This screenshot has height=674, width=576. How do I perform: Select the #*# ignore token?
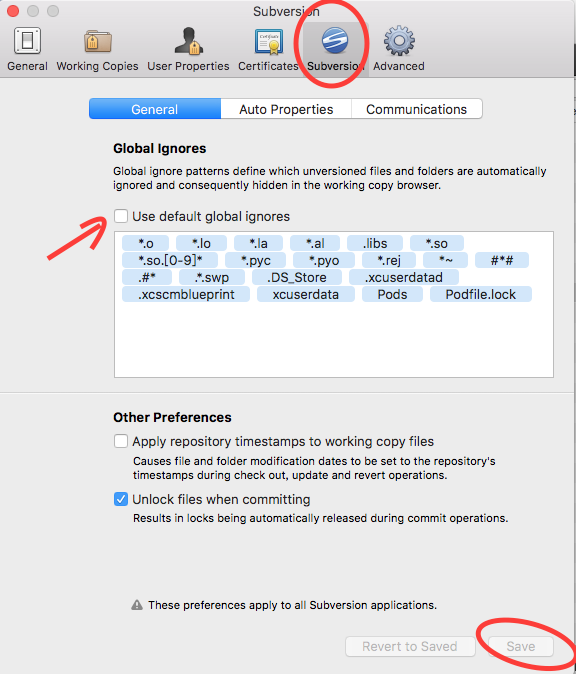click(x=502, y=260)
